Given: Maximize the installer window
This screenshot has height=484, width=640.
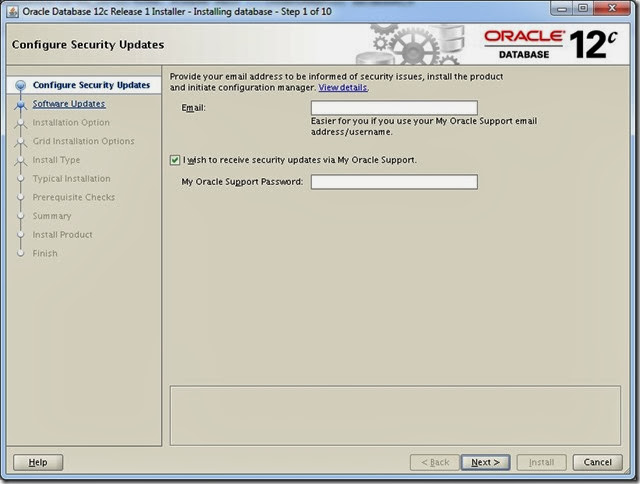Looking at the screenshot, I should pos(583,9).
